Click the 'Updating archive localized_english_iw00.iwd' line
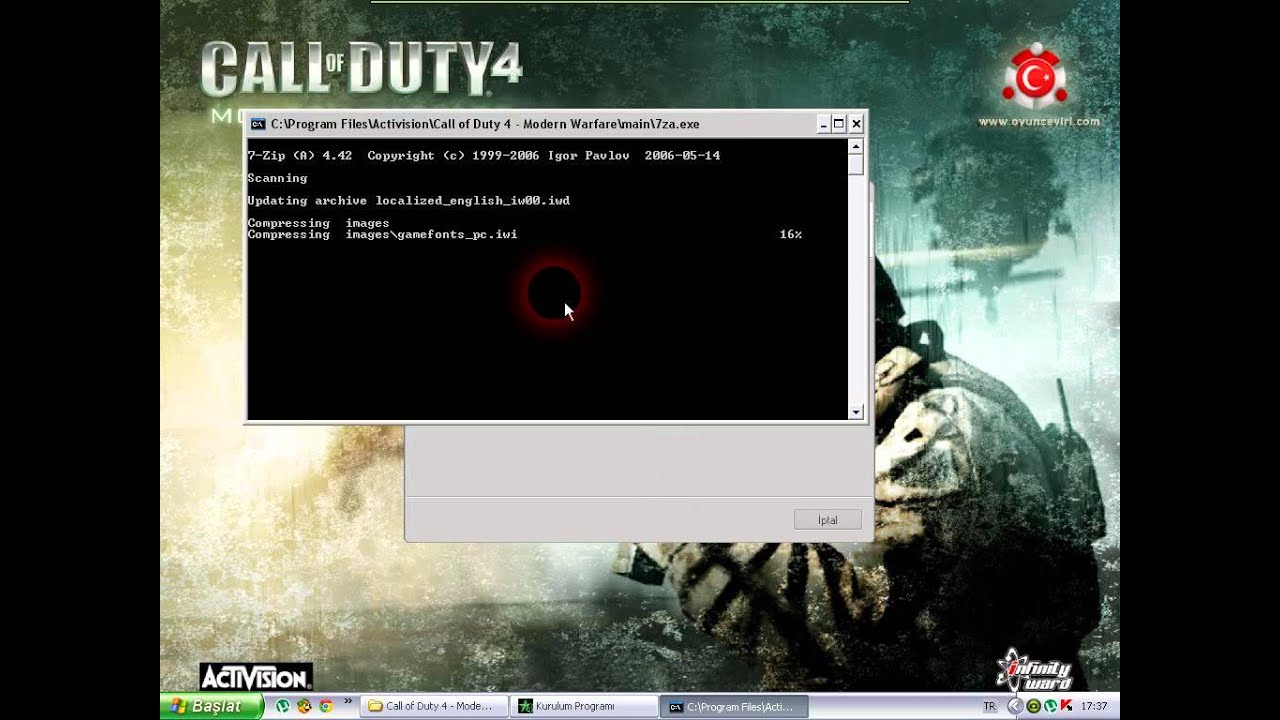1280x720 pixels. click(x=408, y=200)
